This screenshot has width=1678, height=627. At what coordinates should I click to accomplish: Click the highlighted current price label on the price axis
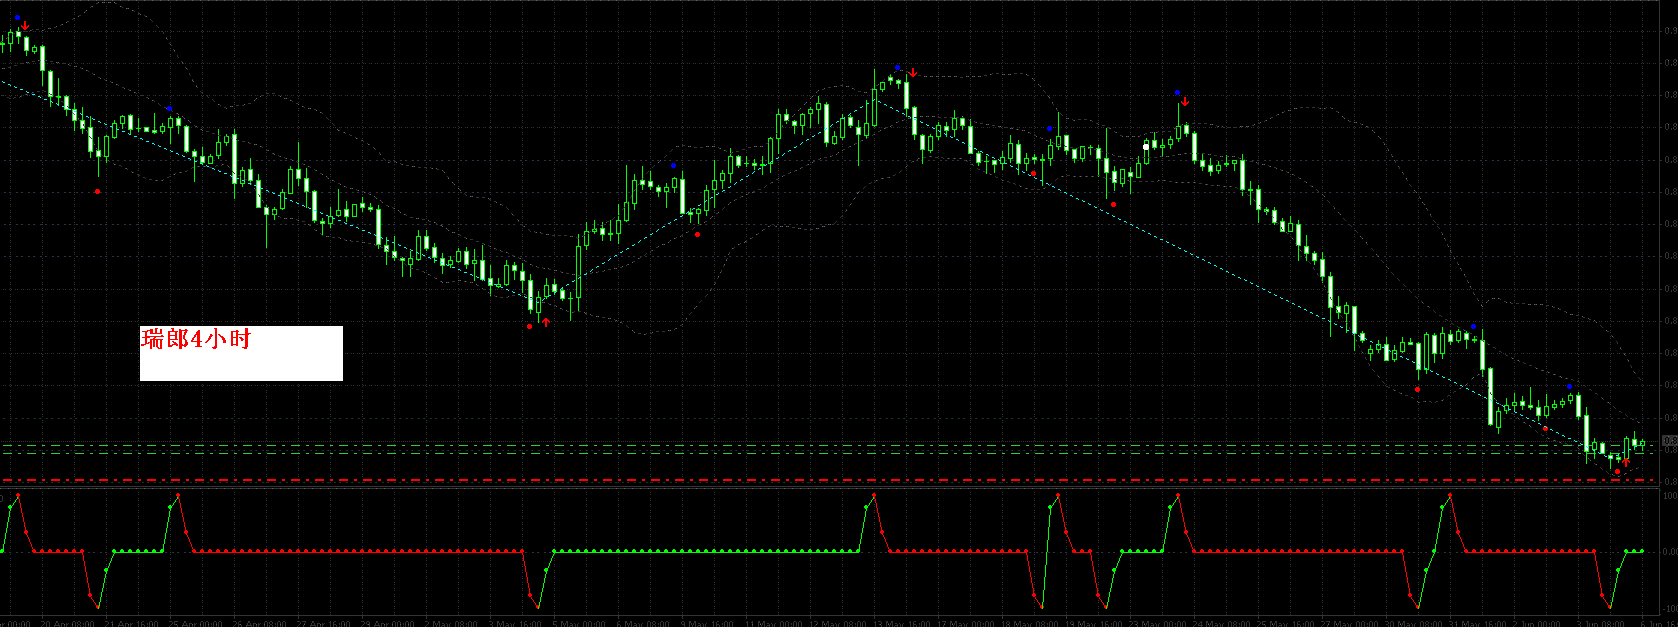click(1670, 441)
